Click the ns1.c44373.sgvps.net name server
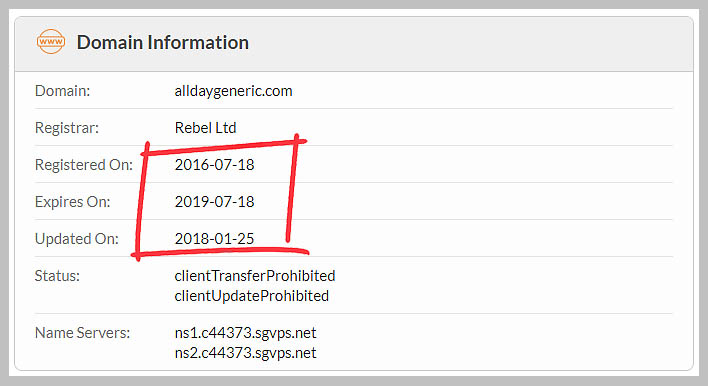This screenshot has width=708, height=386. 245,333
